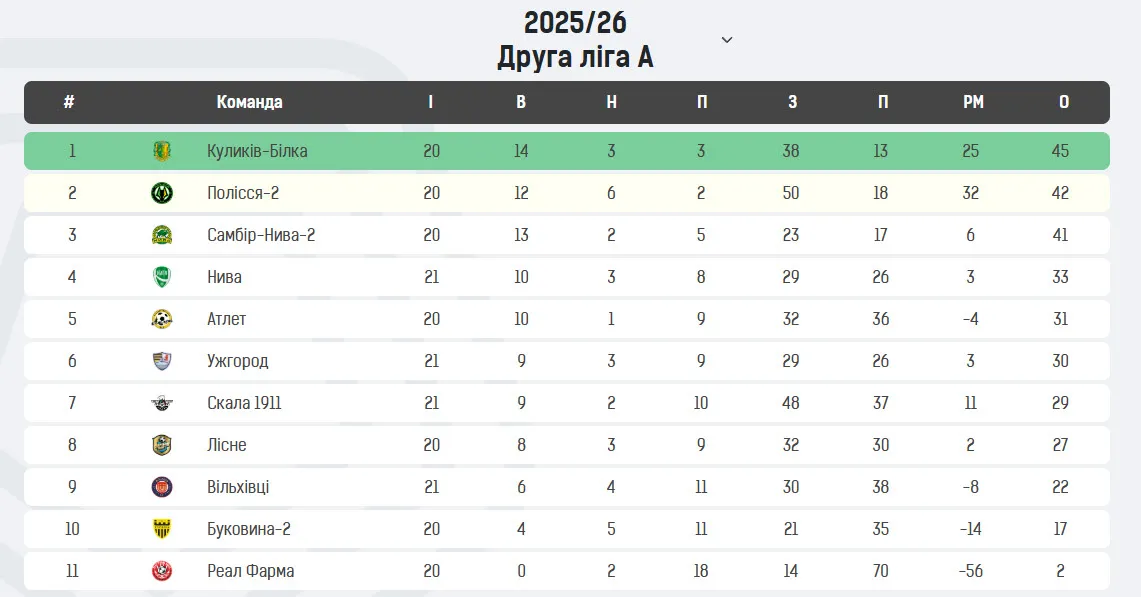1141x597 pixels.
Task: Click the Куликів-Білка team logo
Action: (162, 151)
